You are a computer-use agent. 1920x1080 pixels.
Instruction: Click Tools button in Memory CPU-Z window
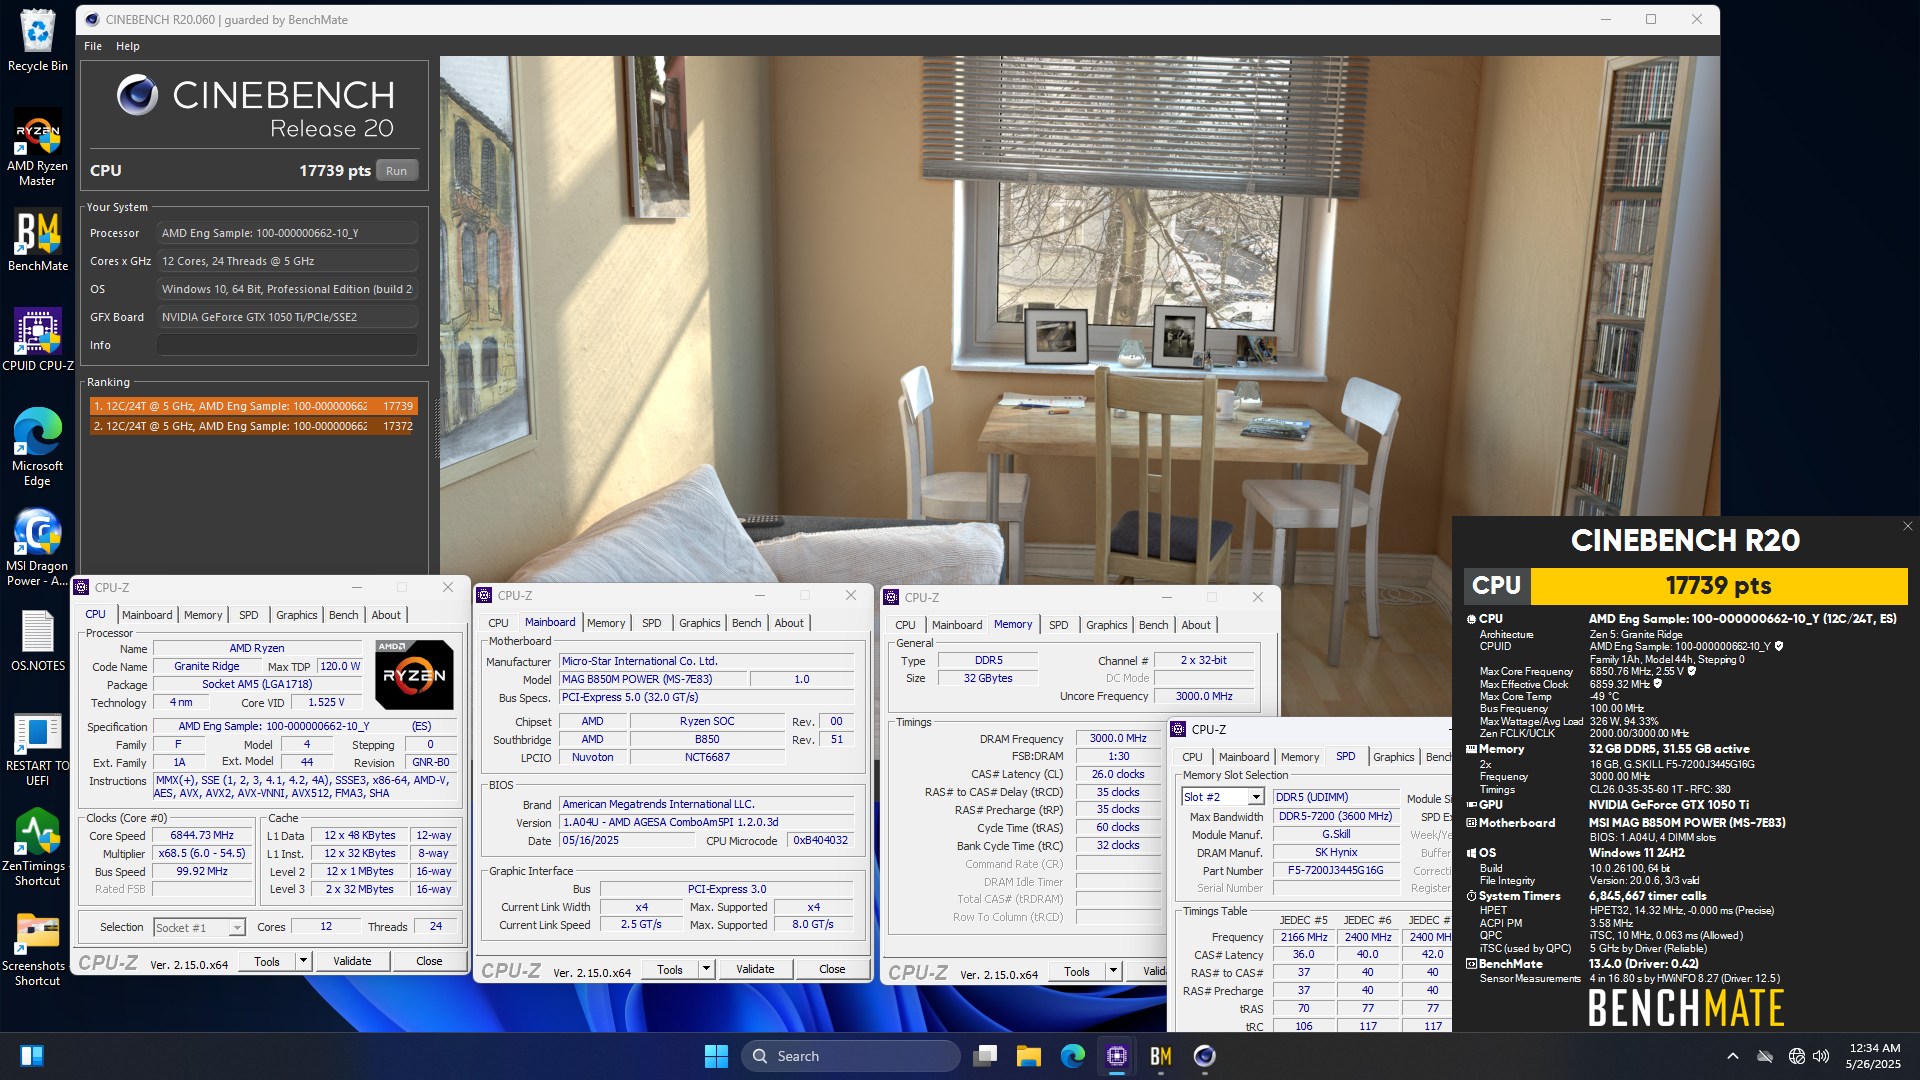1077,971
